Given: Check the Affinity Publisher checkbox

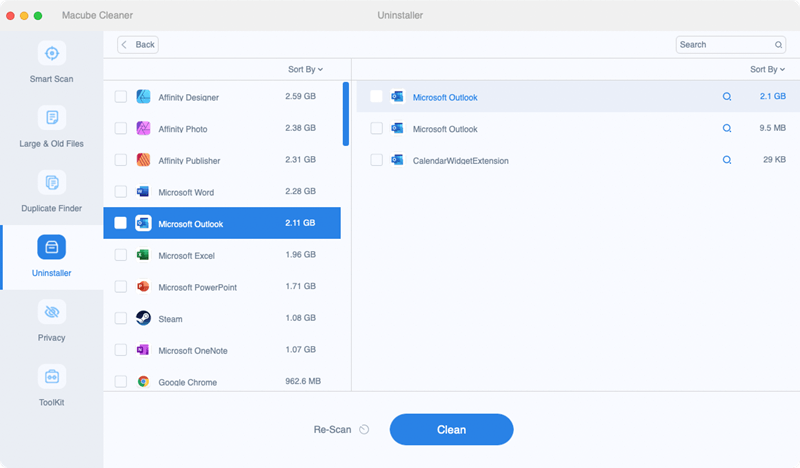Looking at the screenshot, I should [x=121, y=160].
